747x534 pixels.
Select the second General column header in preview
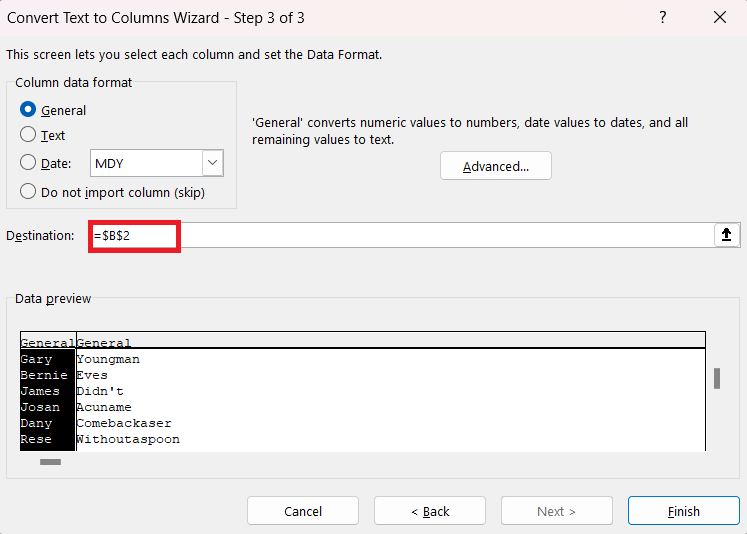click(x=103, y=343)
